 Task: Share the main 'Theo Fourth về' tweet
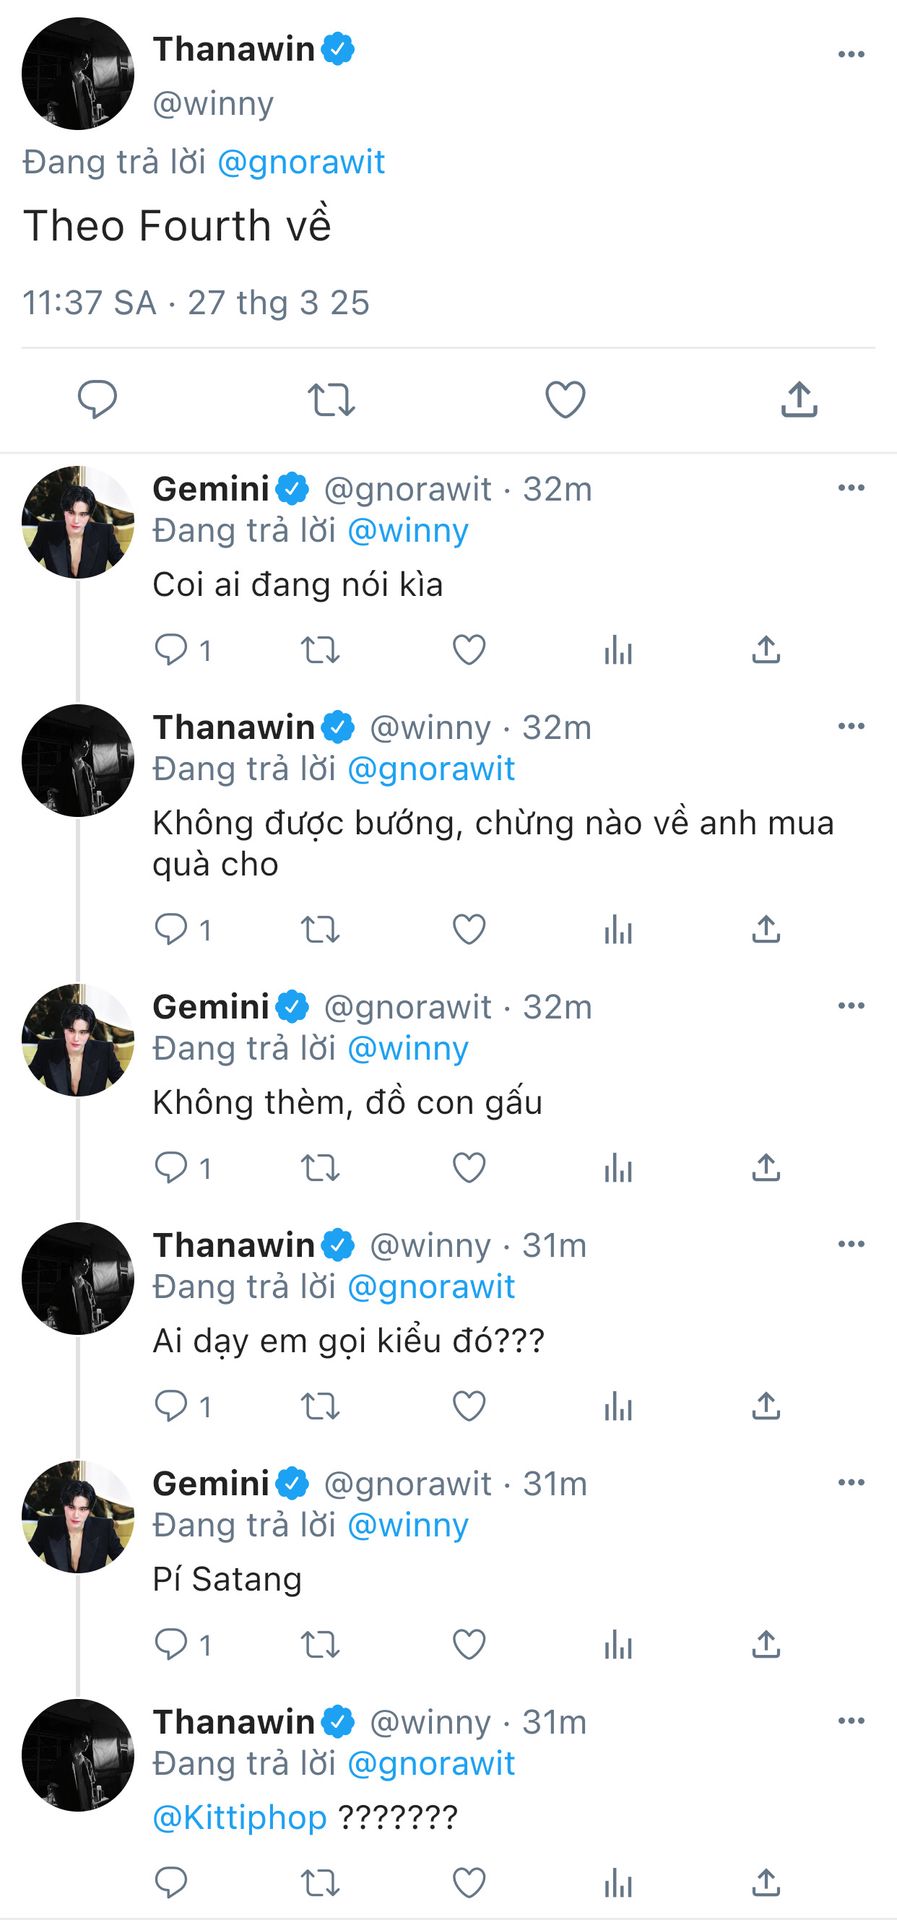point(799,400)
